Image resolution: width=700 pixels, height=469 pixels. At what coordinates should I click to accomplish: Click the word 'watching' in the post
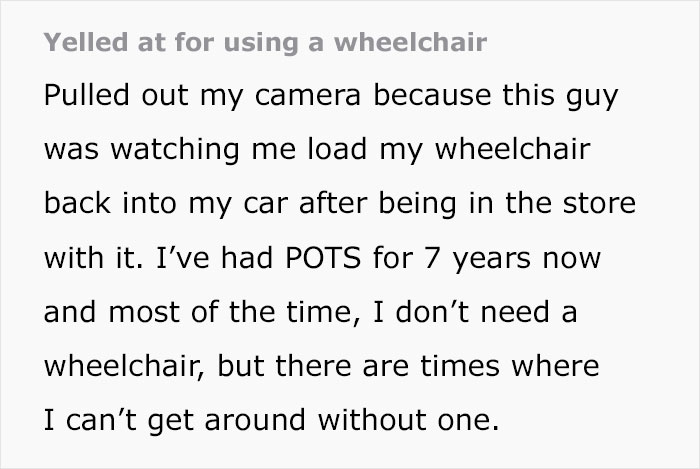pyautogui.click(x=175, y=149)
